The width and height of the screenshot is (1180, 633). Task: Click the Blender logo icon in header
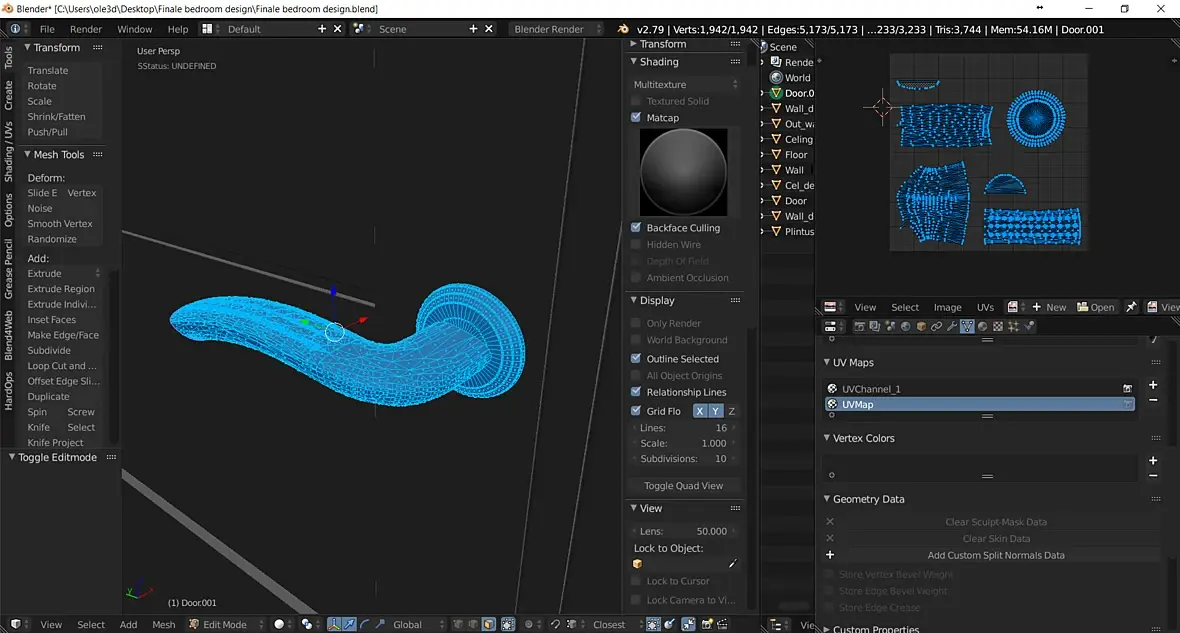pyautogui.click(x=623, y=29)
